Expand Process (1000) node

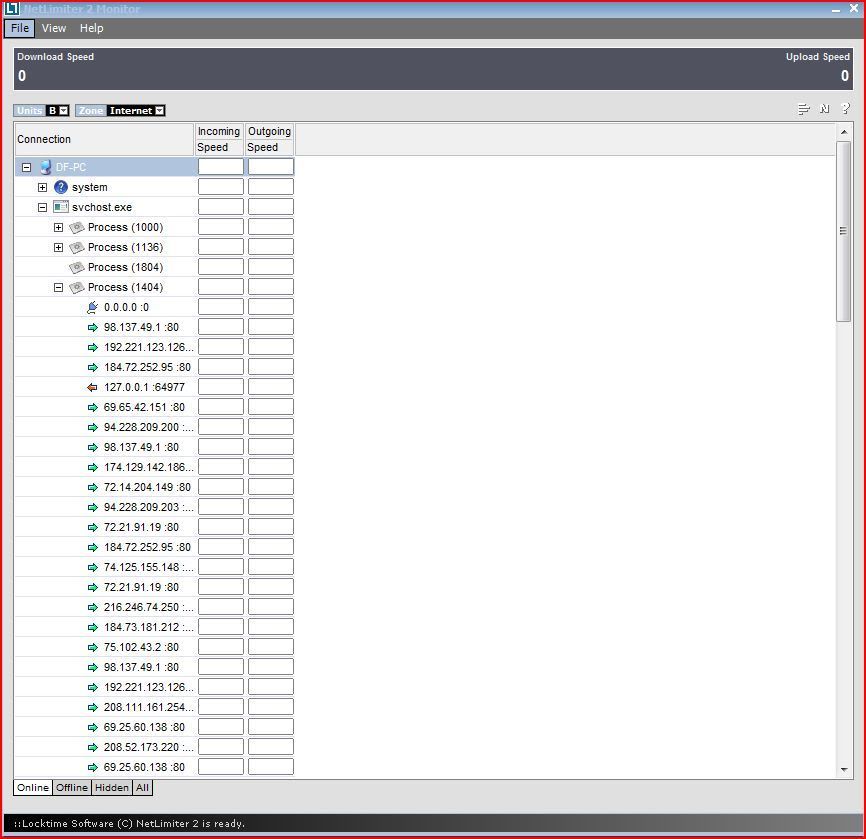(x=58, y=227)
